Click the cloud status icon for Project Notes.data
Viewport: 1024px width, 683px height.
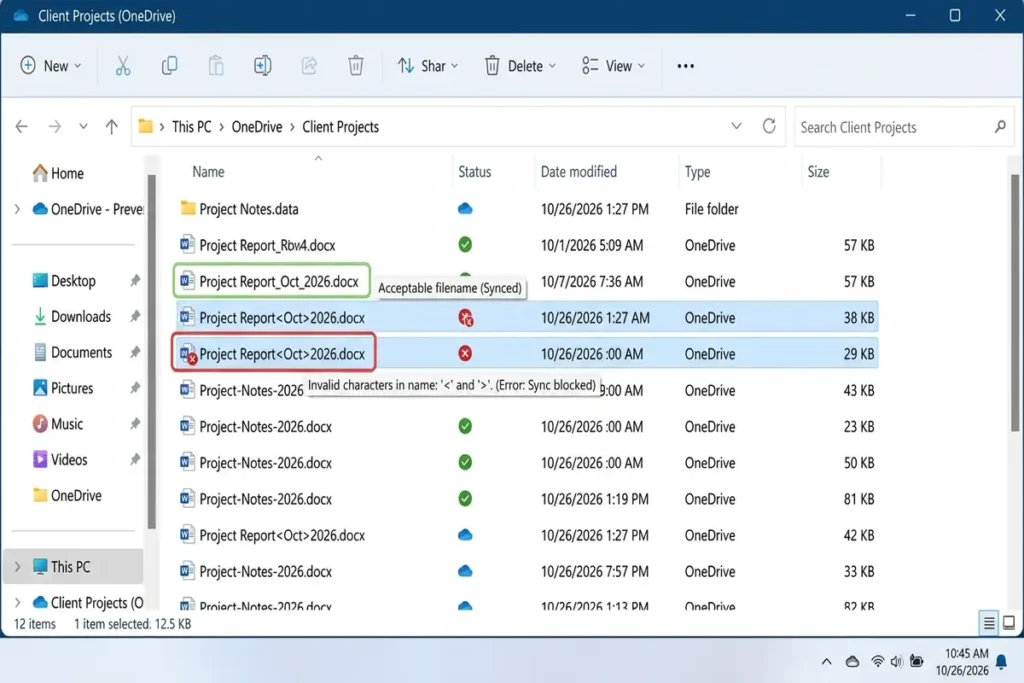coord(465,209)
